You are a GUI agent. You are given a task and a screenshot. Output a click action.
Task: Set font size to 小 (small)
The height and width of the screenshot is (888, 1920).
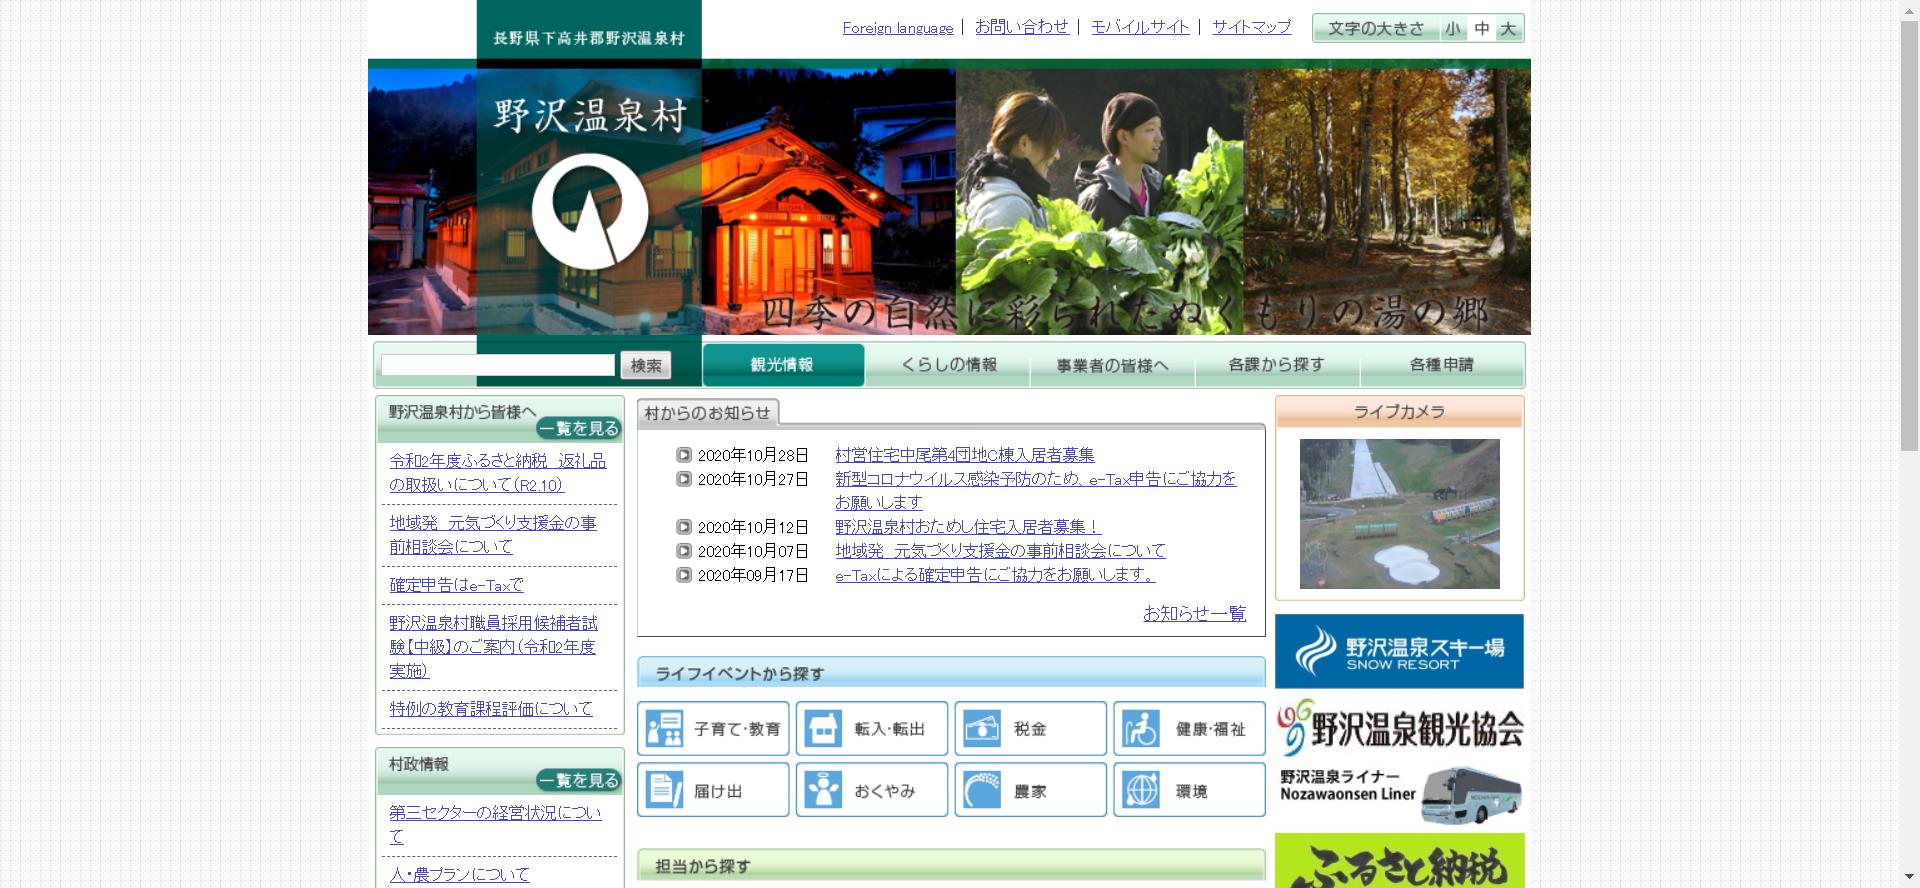pyautogui.click(x=1452, y=29)
